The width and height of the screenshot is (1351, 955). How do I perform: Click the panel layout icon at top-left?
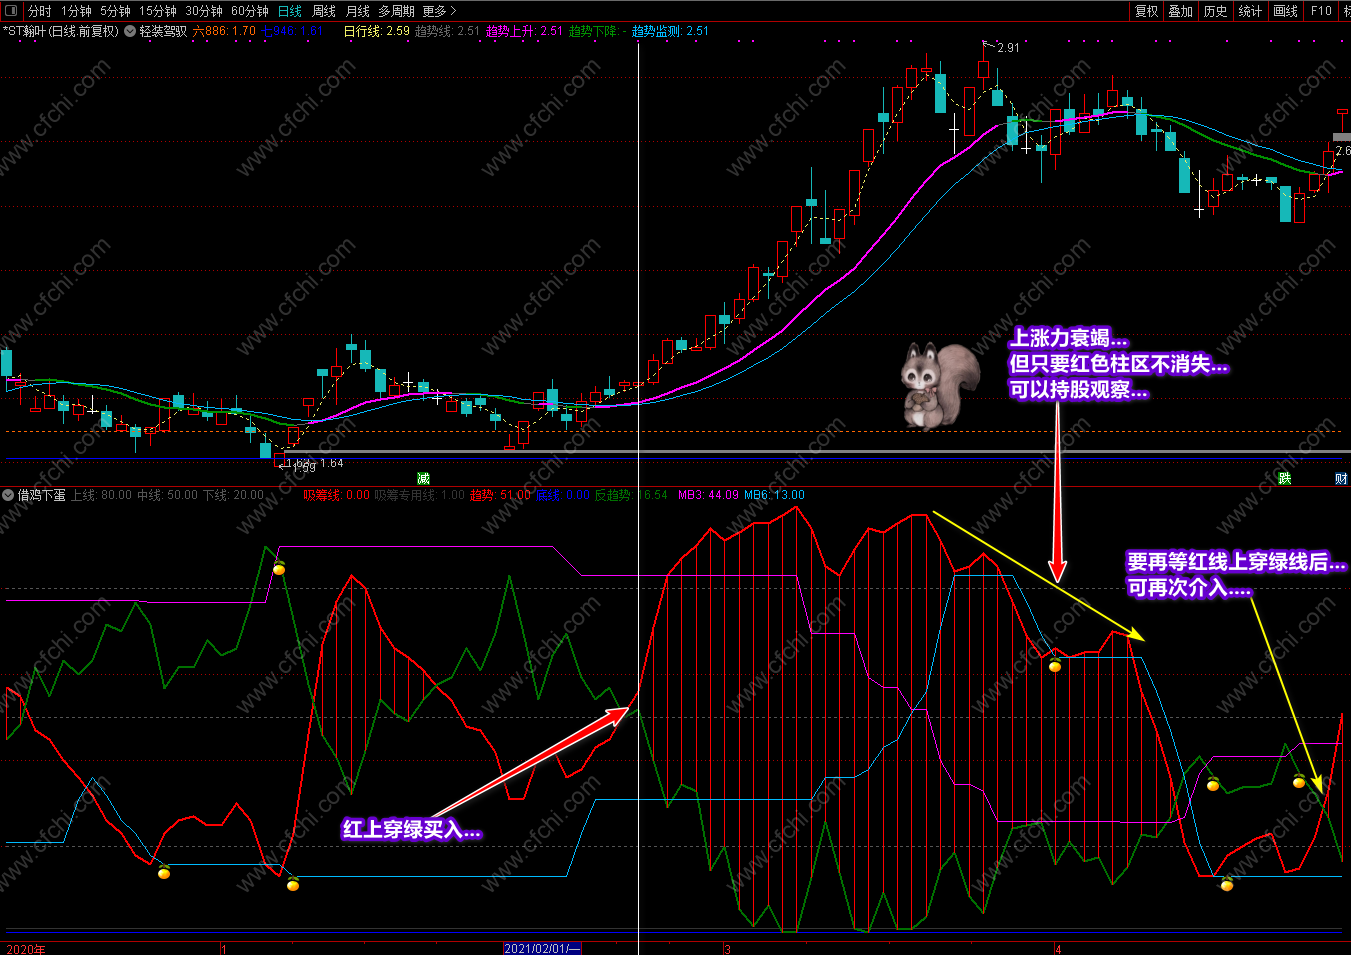pos(11,11)
